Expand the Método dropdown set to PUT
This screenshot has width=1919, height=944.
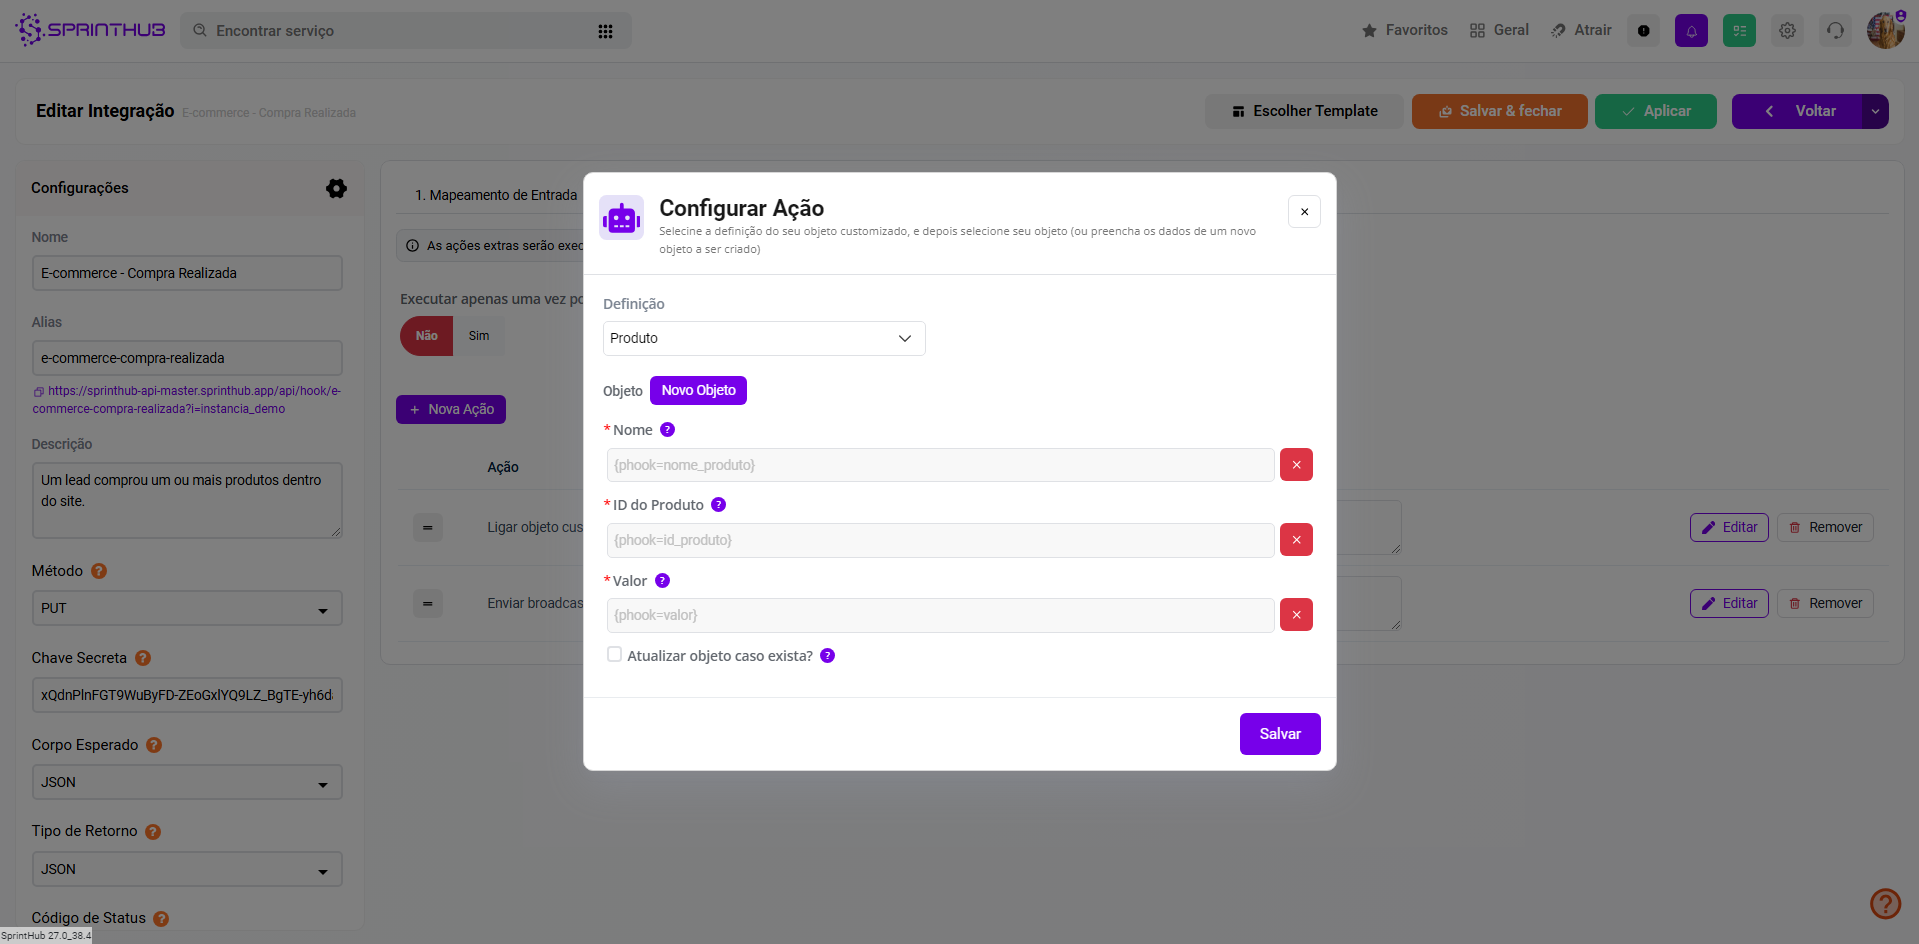click(187, 608)
